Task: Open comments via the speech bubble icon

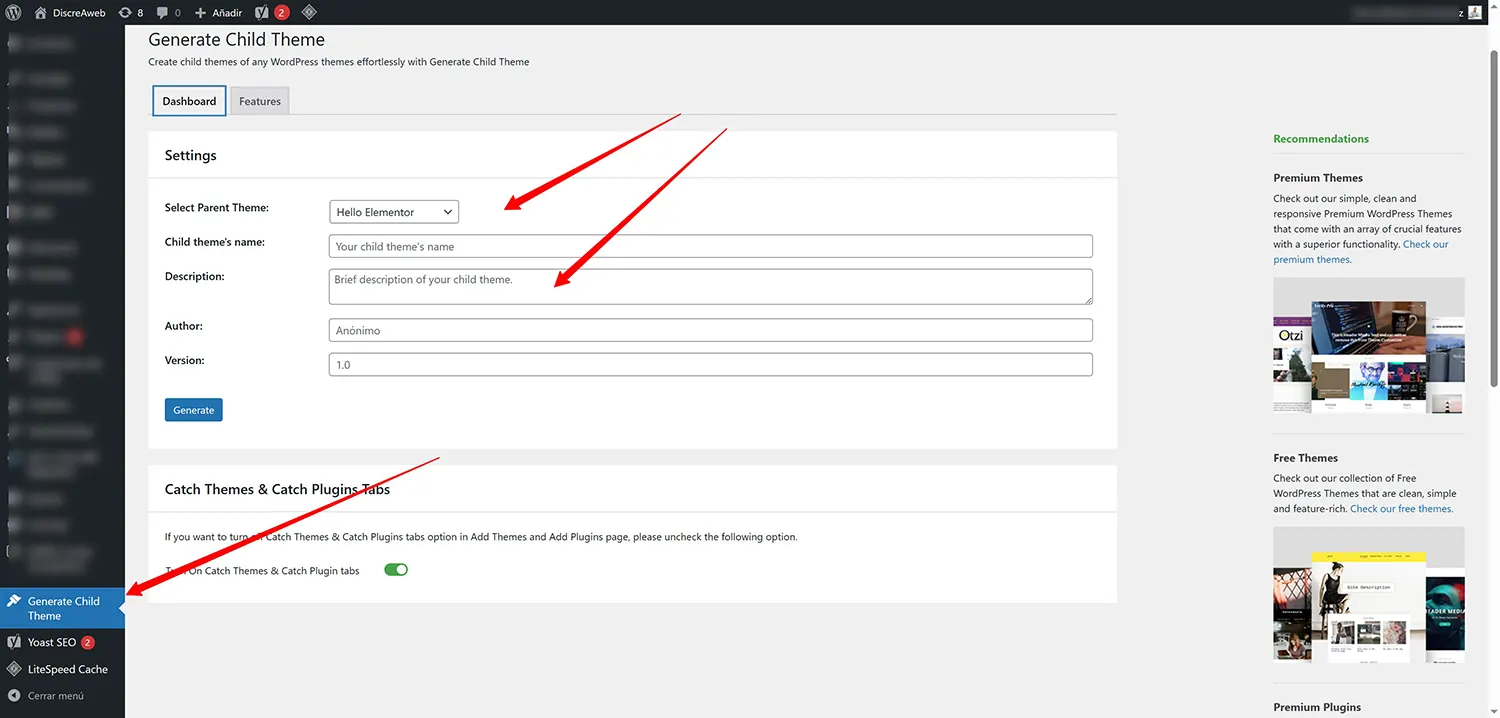Action: pos(163,12)
